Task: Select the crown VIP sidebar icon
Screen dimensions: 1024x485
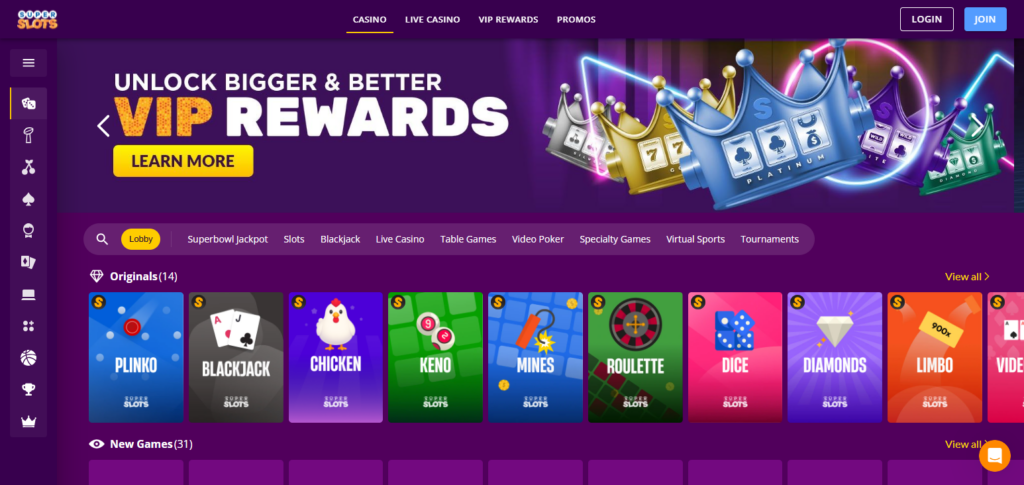Action: click(x=28, y=422)
